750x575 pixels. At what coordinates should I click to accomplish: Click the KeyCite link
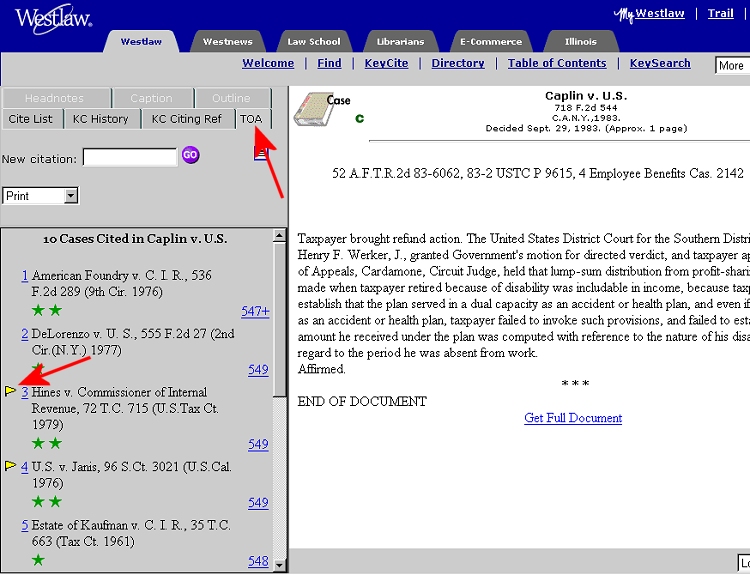click(386, 63)
